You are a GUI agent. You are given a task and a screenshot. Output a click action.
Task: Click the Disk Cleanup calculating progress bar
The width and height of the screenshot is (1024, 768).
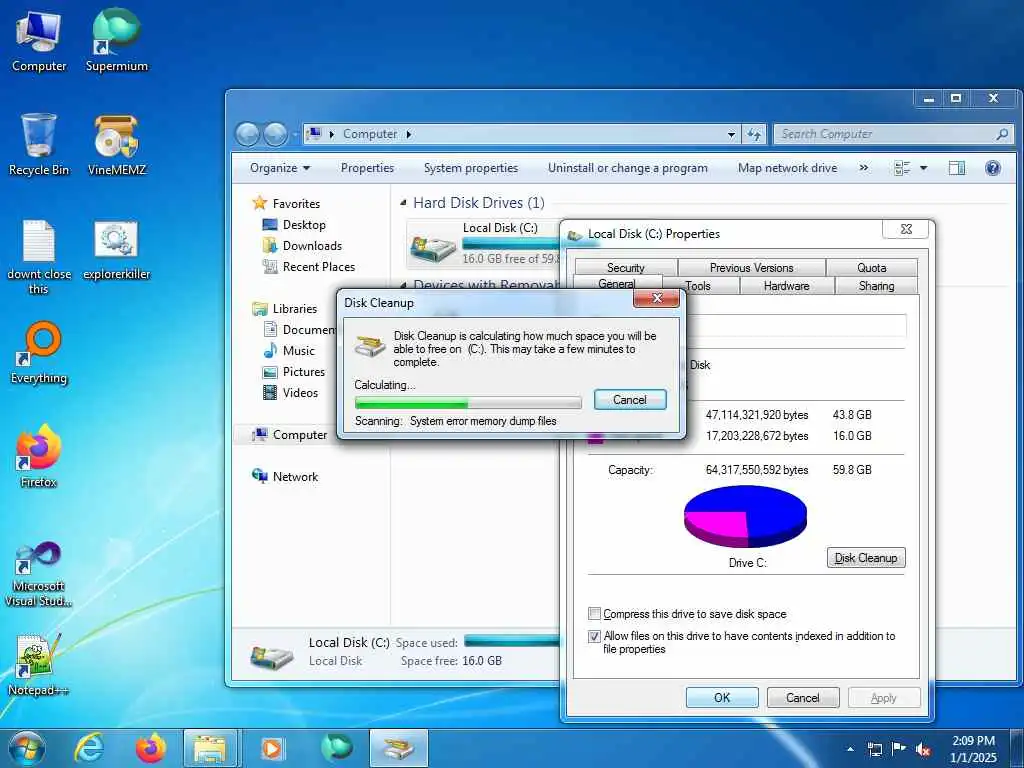point(468,402)
